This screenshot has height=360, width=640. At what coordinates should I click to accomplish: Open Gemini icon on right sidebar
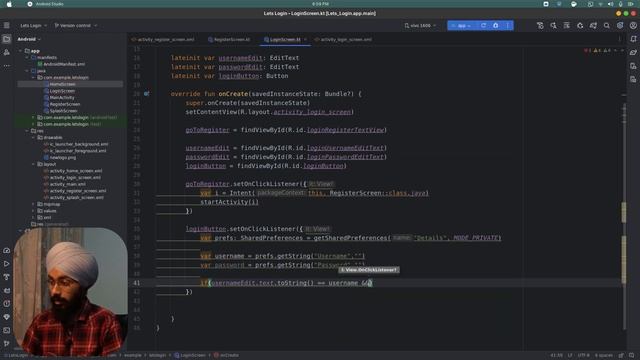tap(633, 52)
